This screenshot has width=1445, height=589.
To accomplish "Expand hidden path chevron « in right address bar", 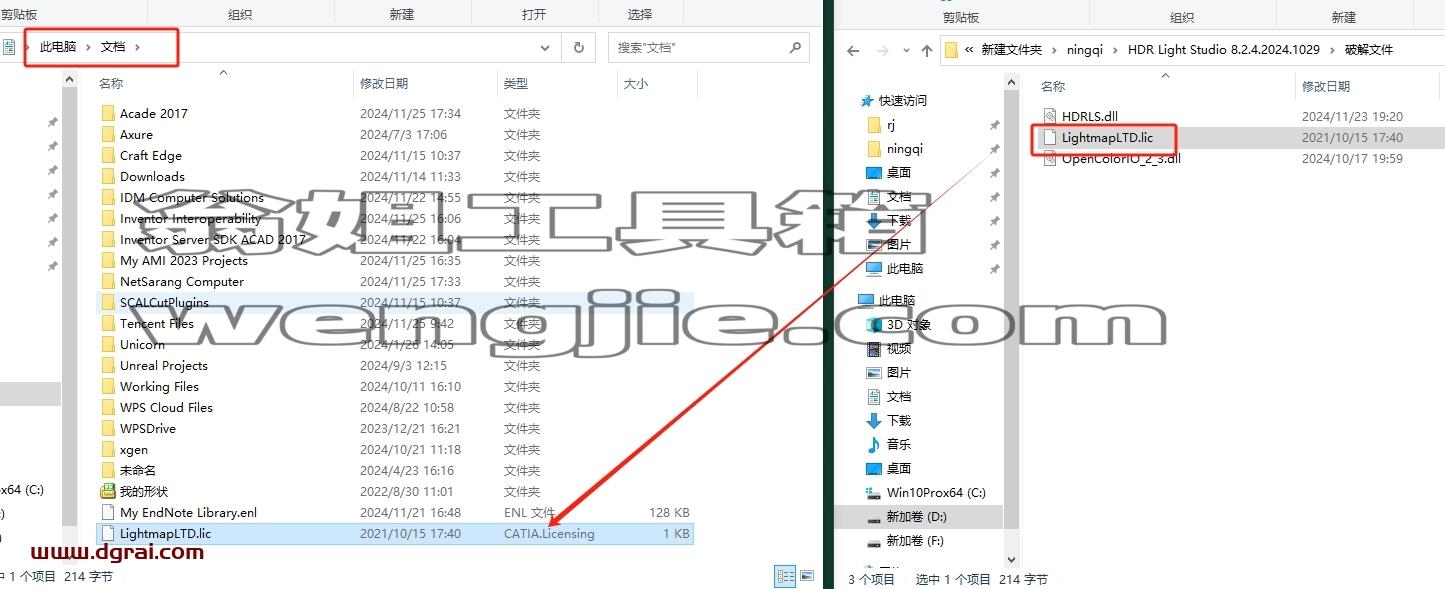I will [969, 50].
